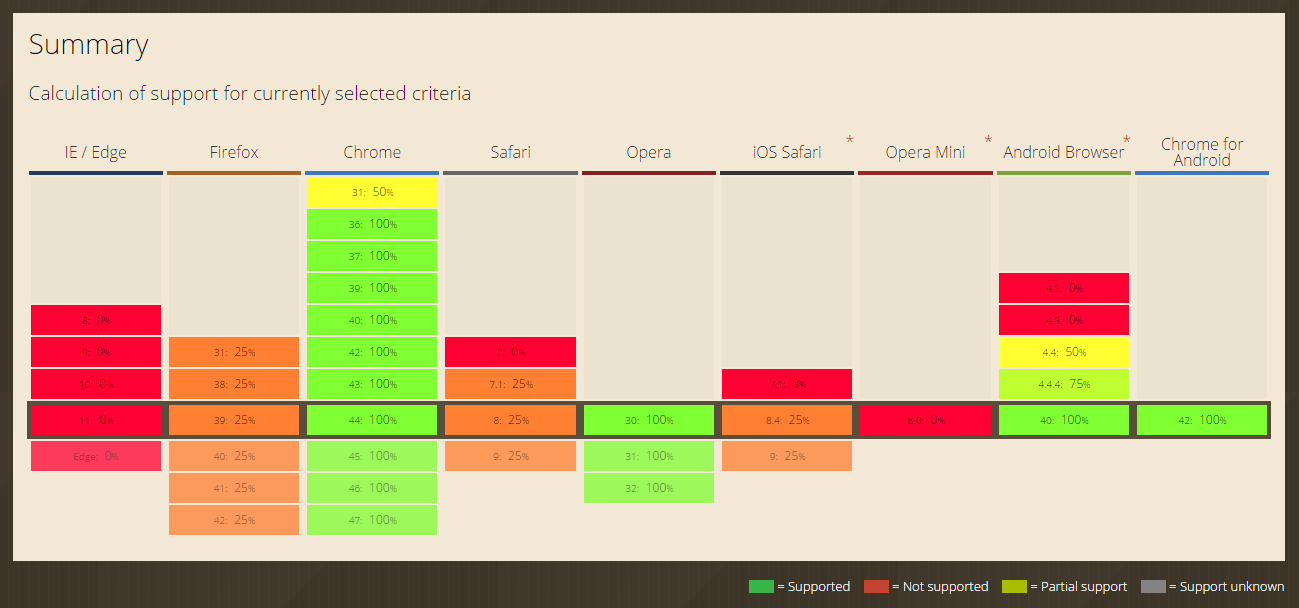Select the Chrome for Android column header
Viewport: 1299px width, 608px height.
(1202, 152)
